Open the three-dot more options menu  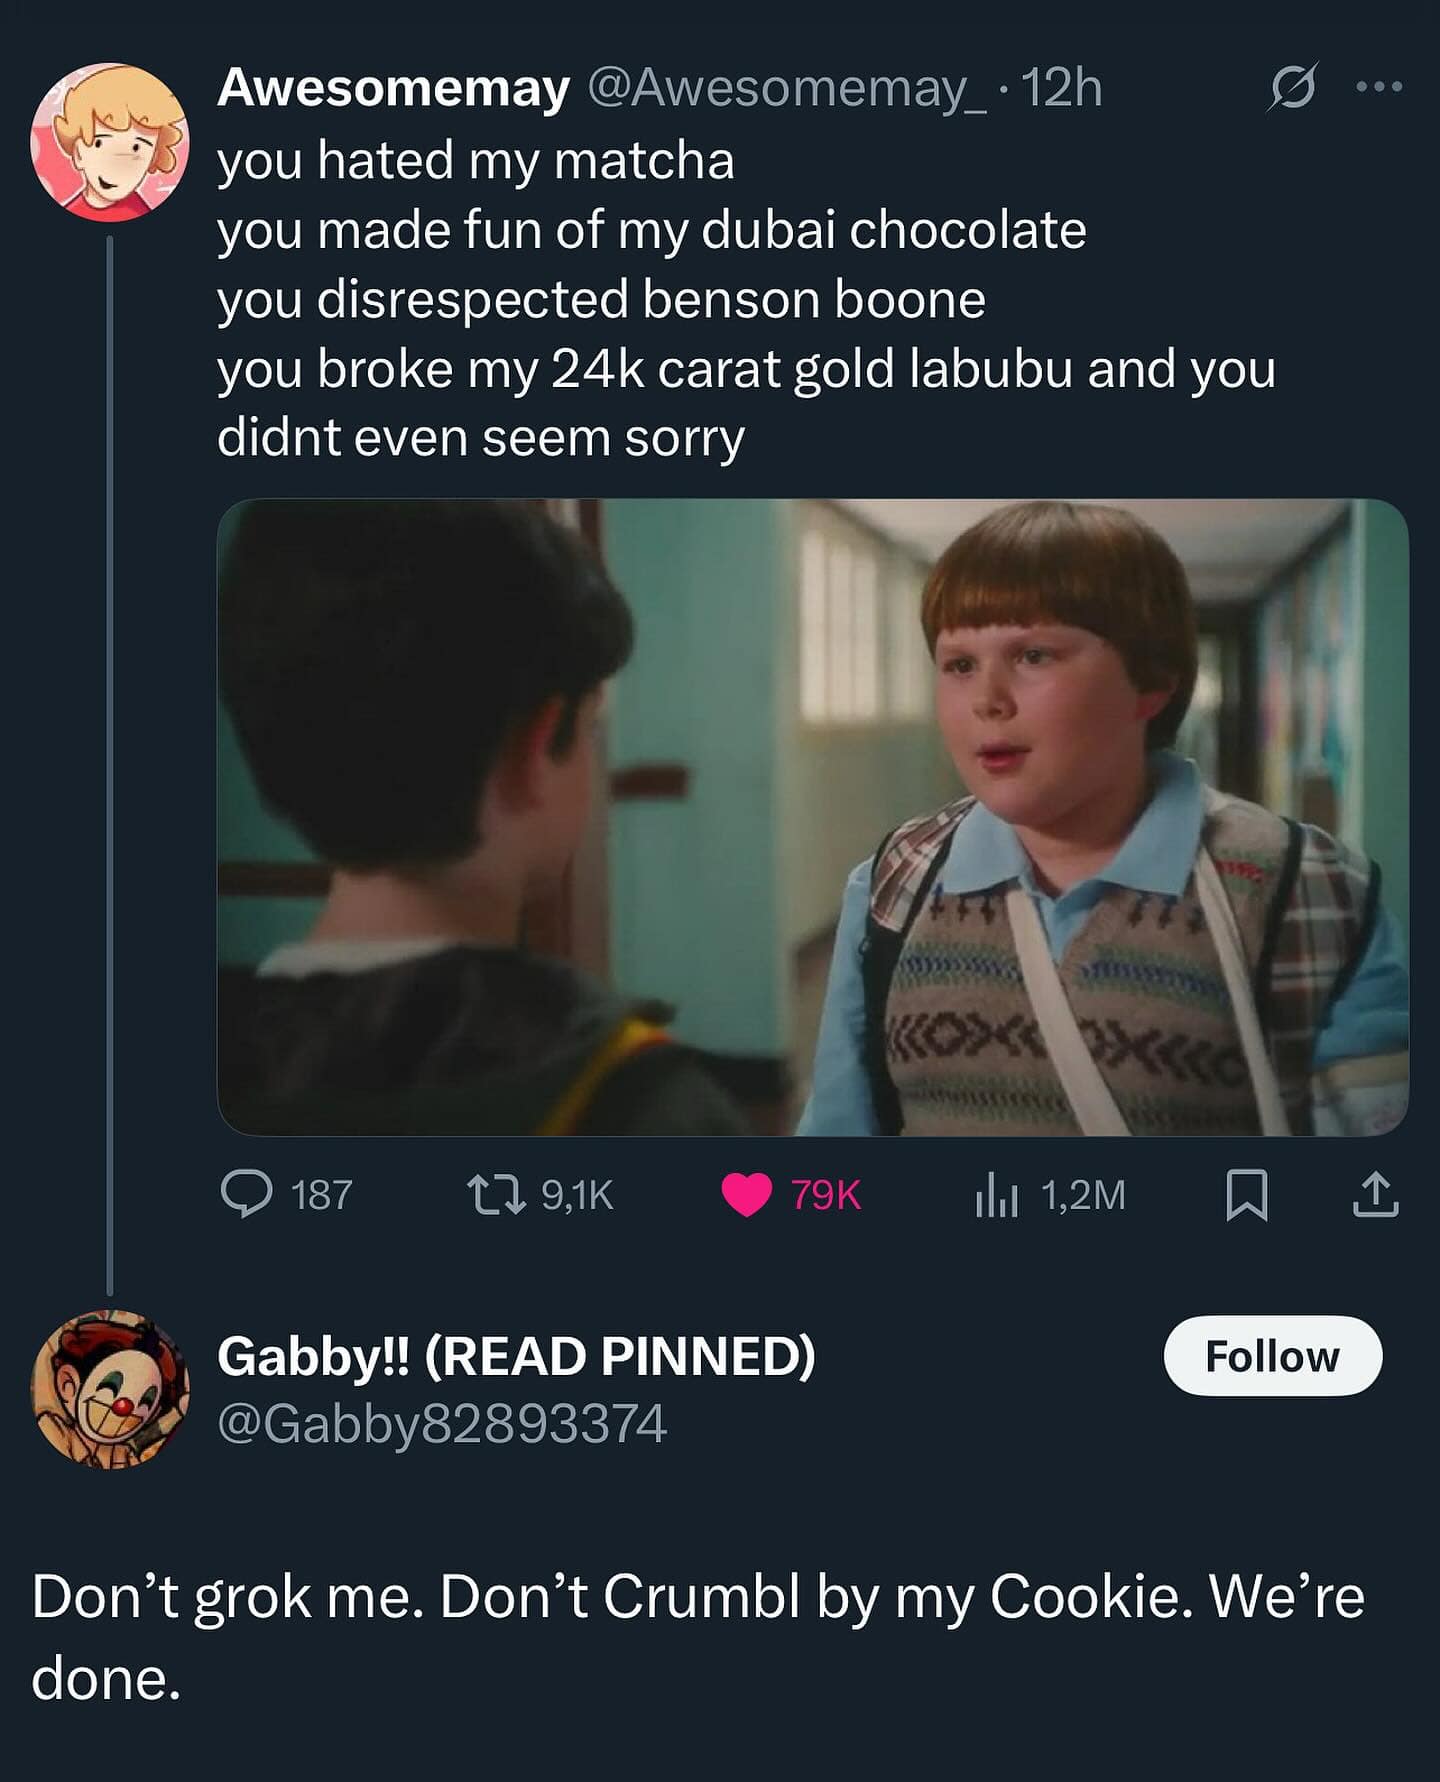click(1380, 88)
